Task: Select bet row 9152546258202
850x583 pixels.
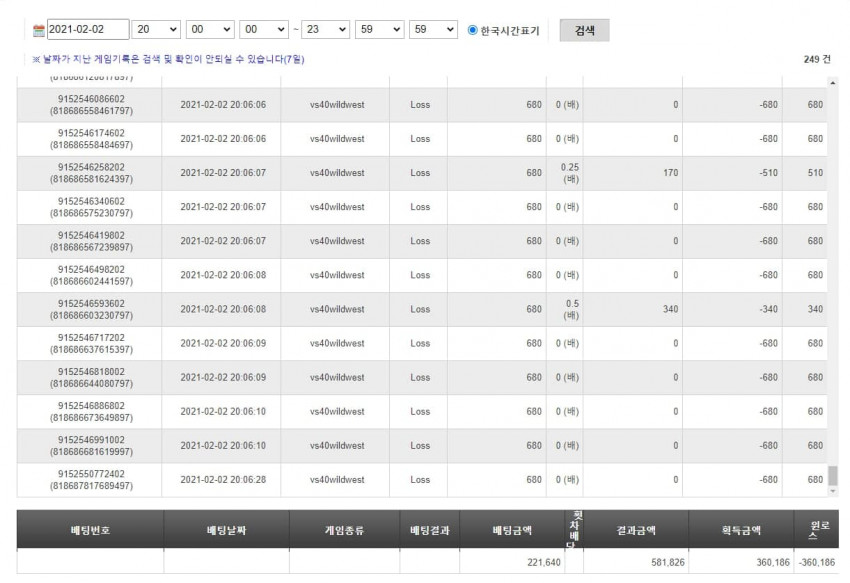Action: click(x=422, y=173)
